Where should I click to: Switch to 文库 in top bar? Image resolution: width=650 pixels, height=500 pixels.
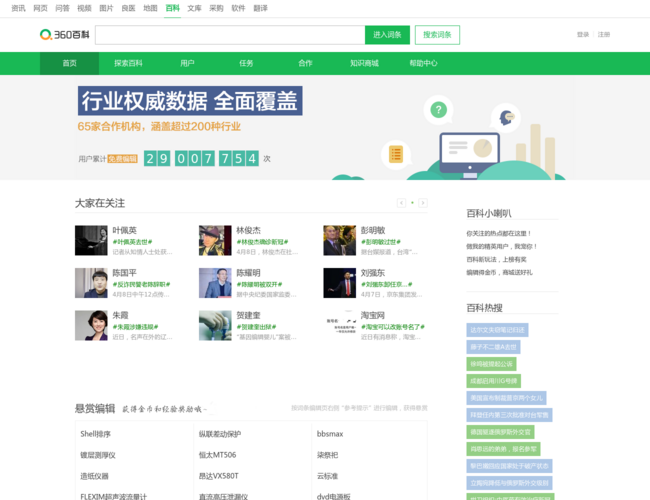194,8
